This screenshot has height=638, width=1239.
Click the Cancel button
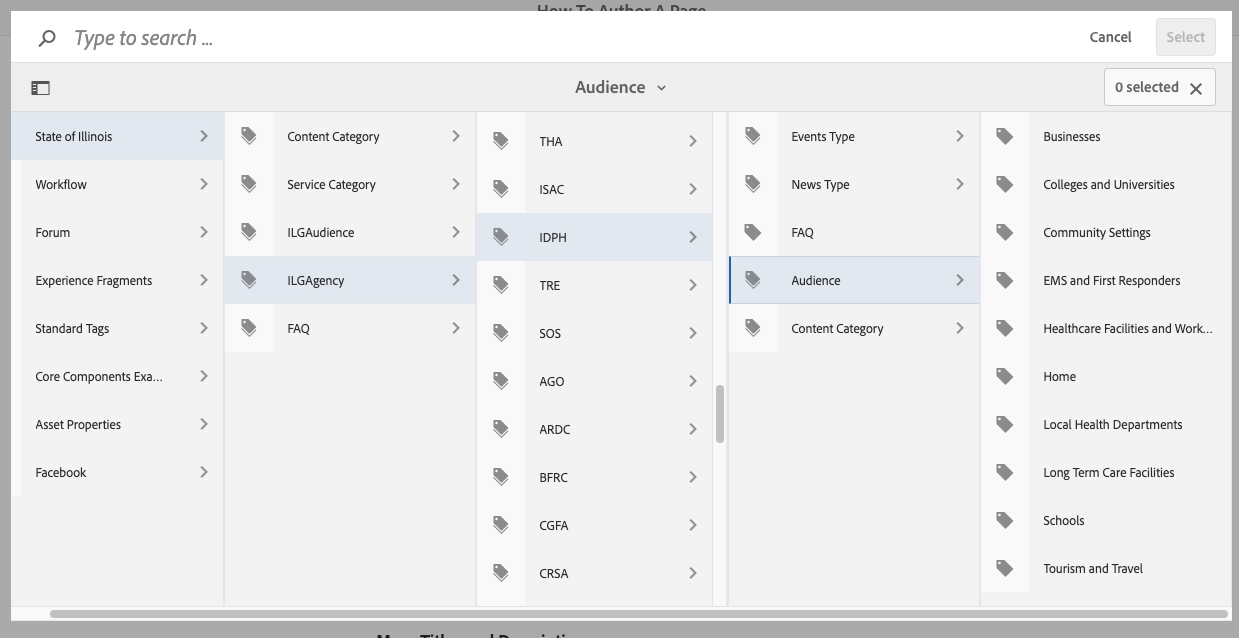point(1110,37)
